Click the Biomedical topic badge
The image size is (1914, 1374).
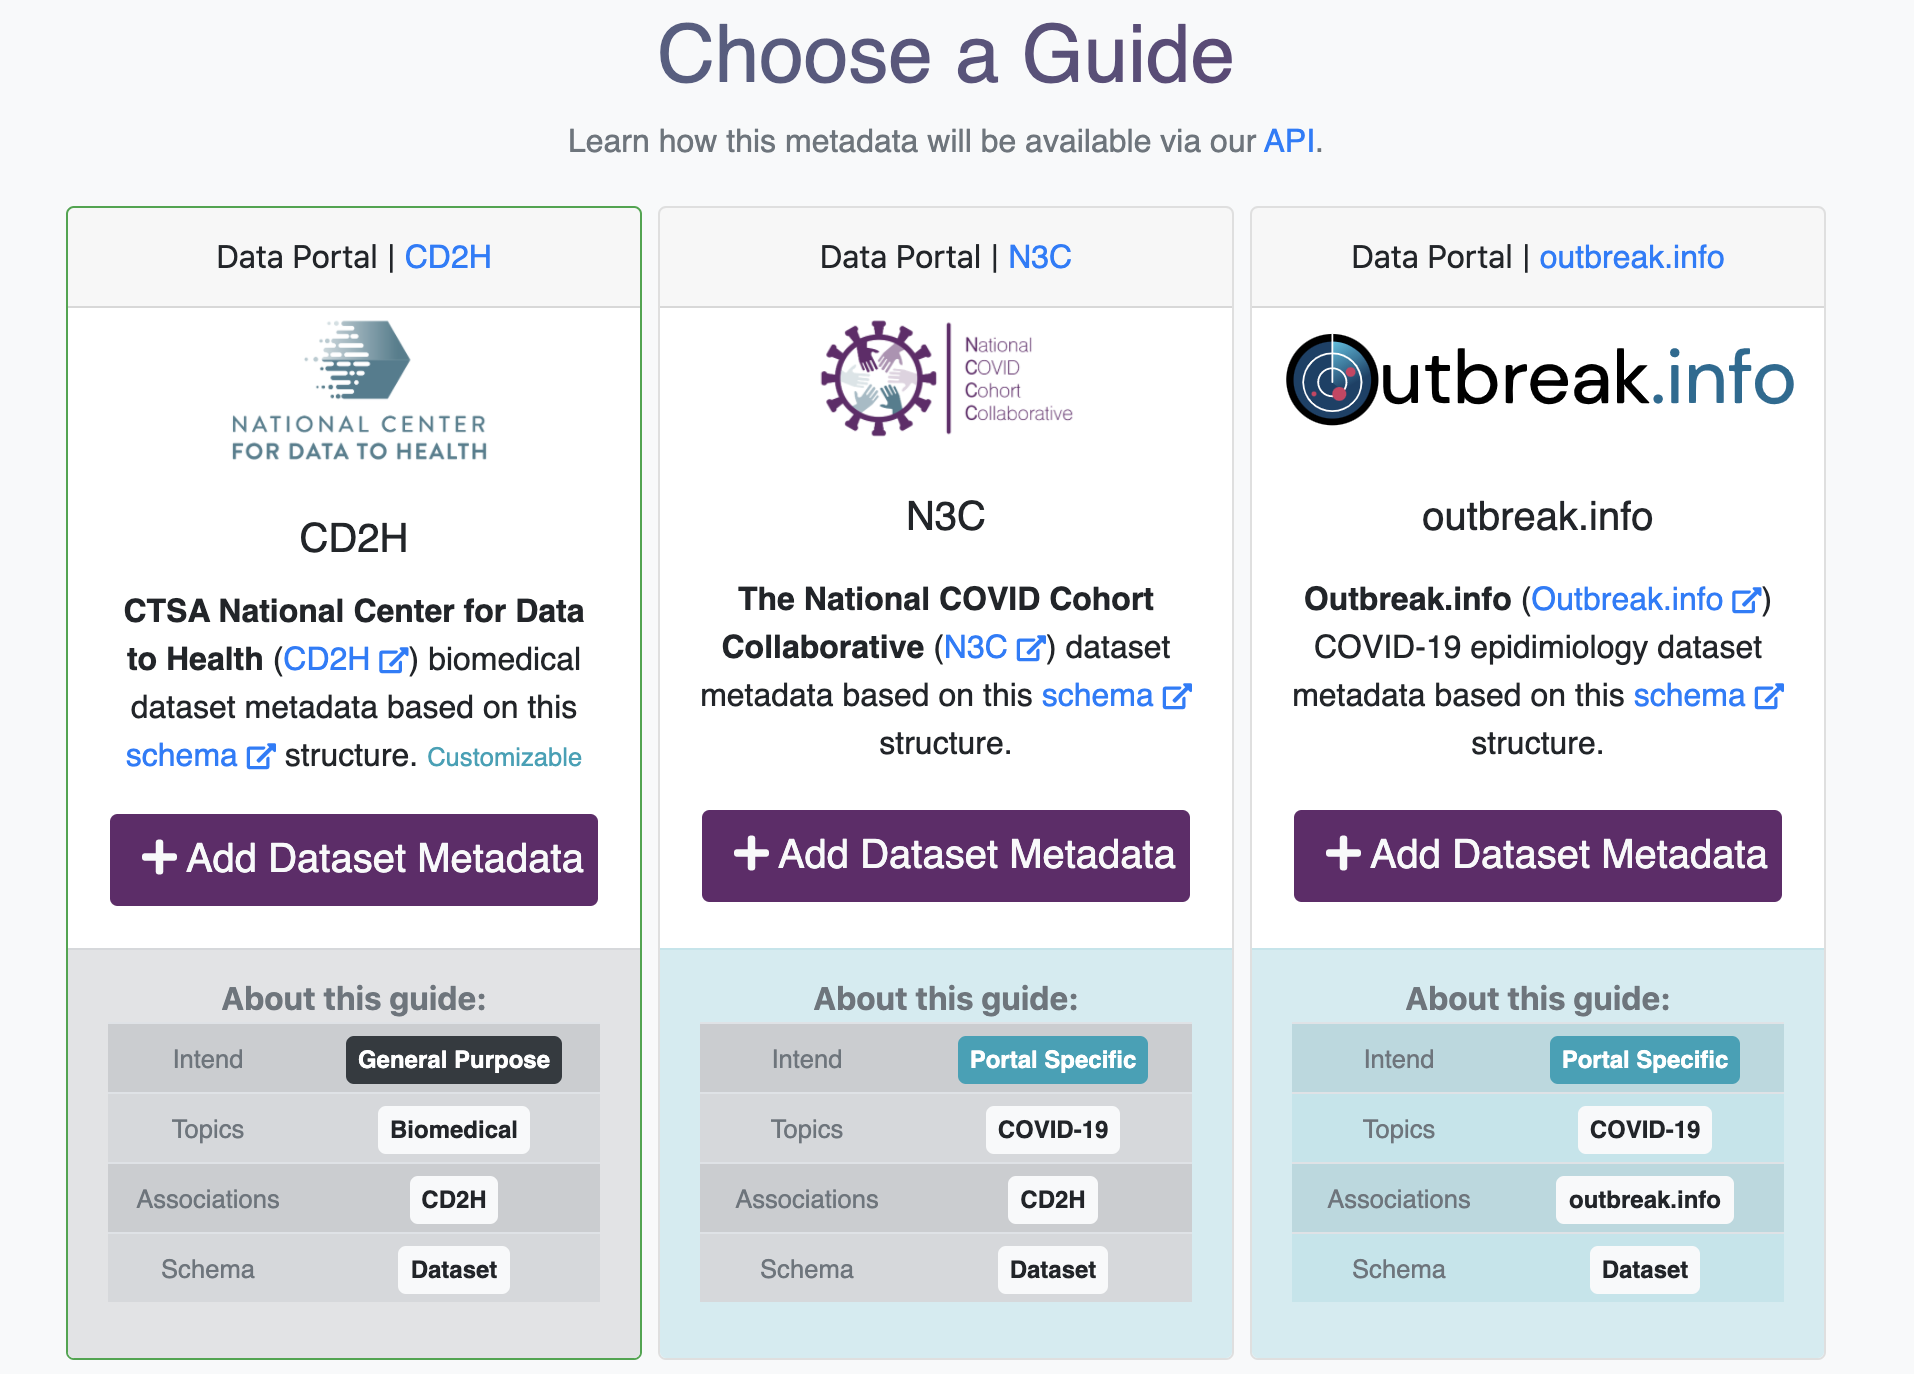[x=454, y=1130]
